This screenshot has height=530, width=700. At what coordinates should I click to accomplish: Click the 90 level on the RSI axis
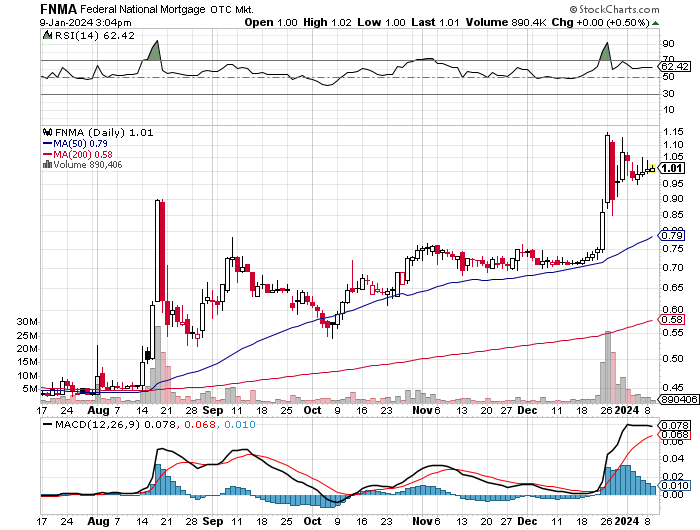[668, 44]
